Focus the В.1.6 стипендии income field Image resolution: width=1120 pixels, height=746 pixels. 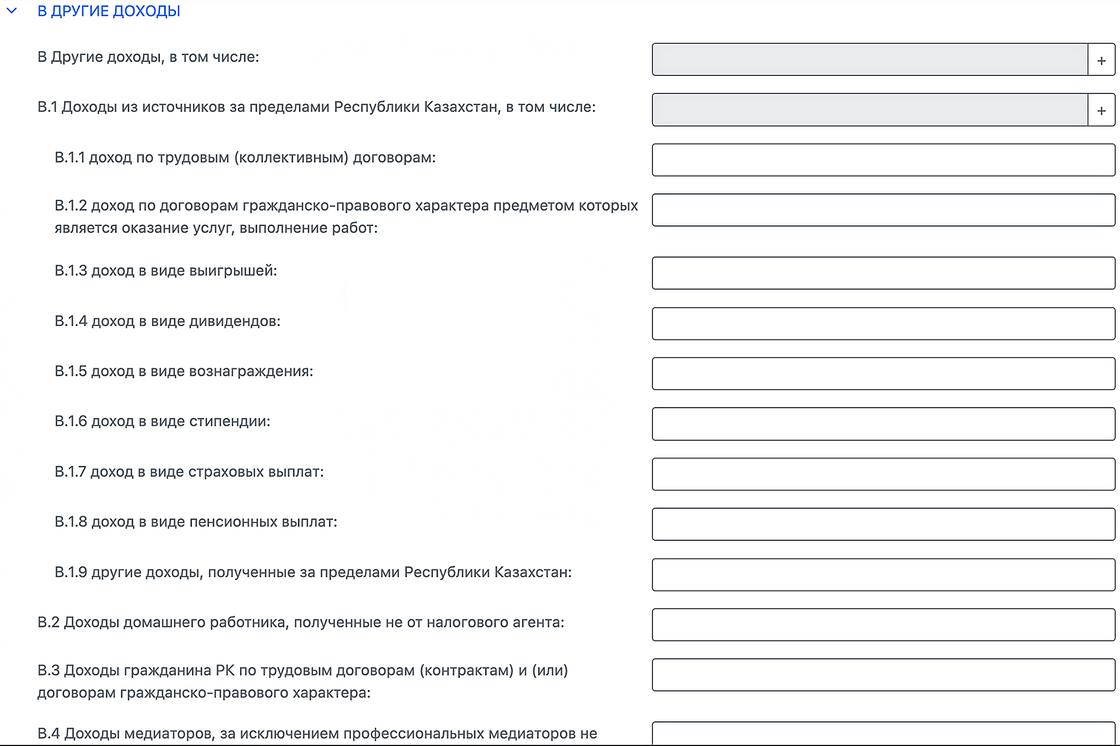[x=883, y=423]
